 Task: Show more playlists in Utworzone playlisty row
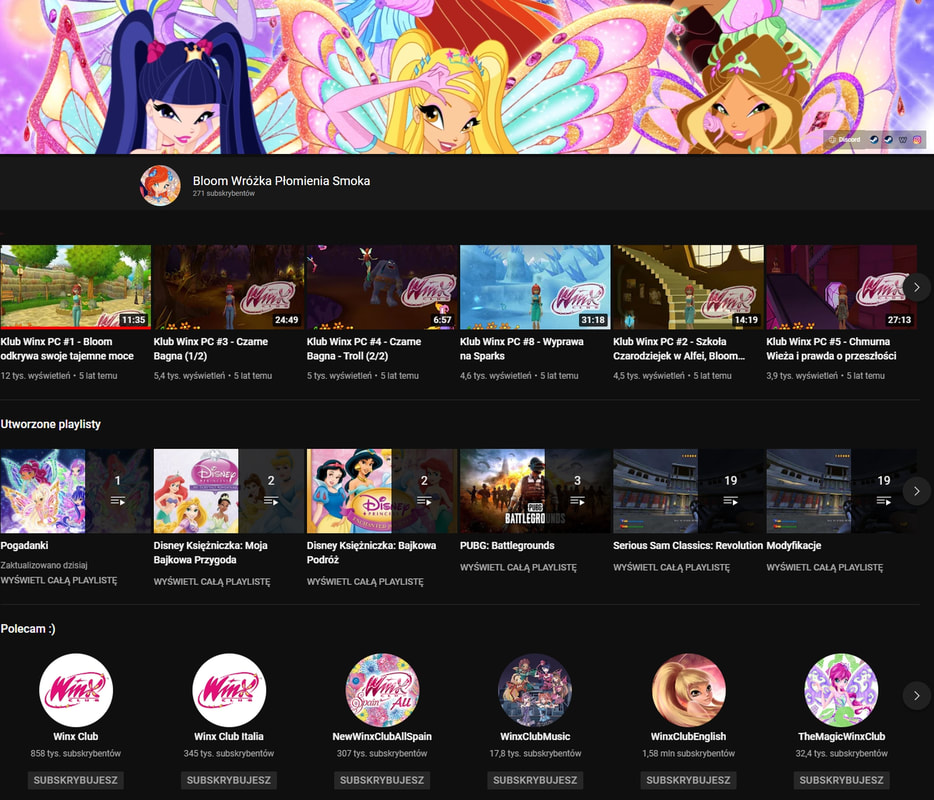click(x=917, y=491)
